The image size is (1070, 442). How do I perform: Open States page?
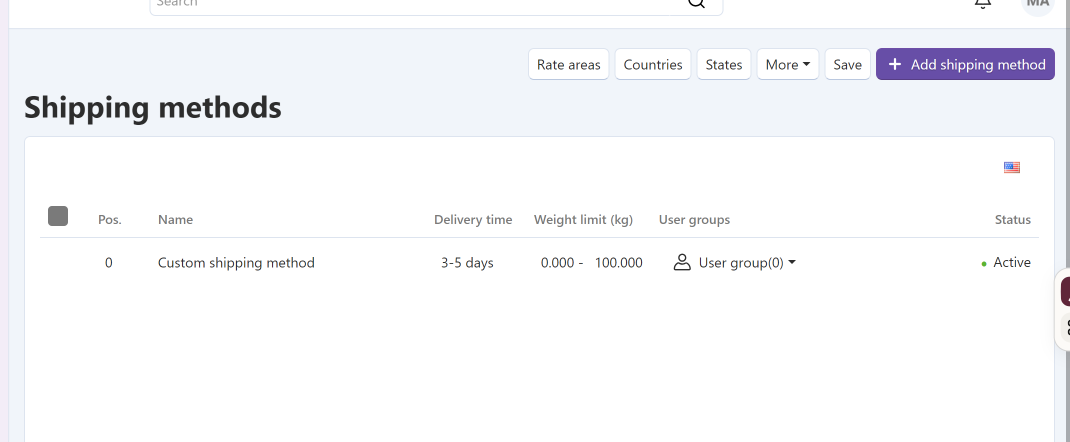pos(723,64)
